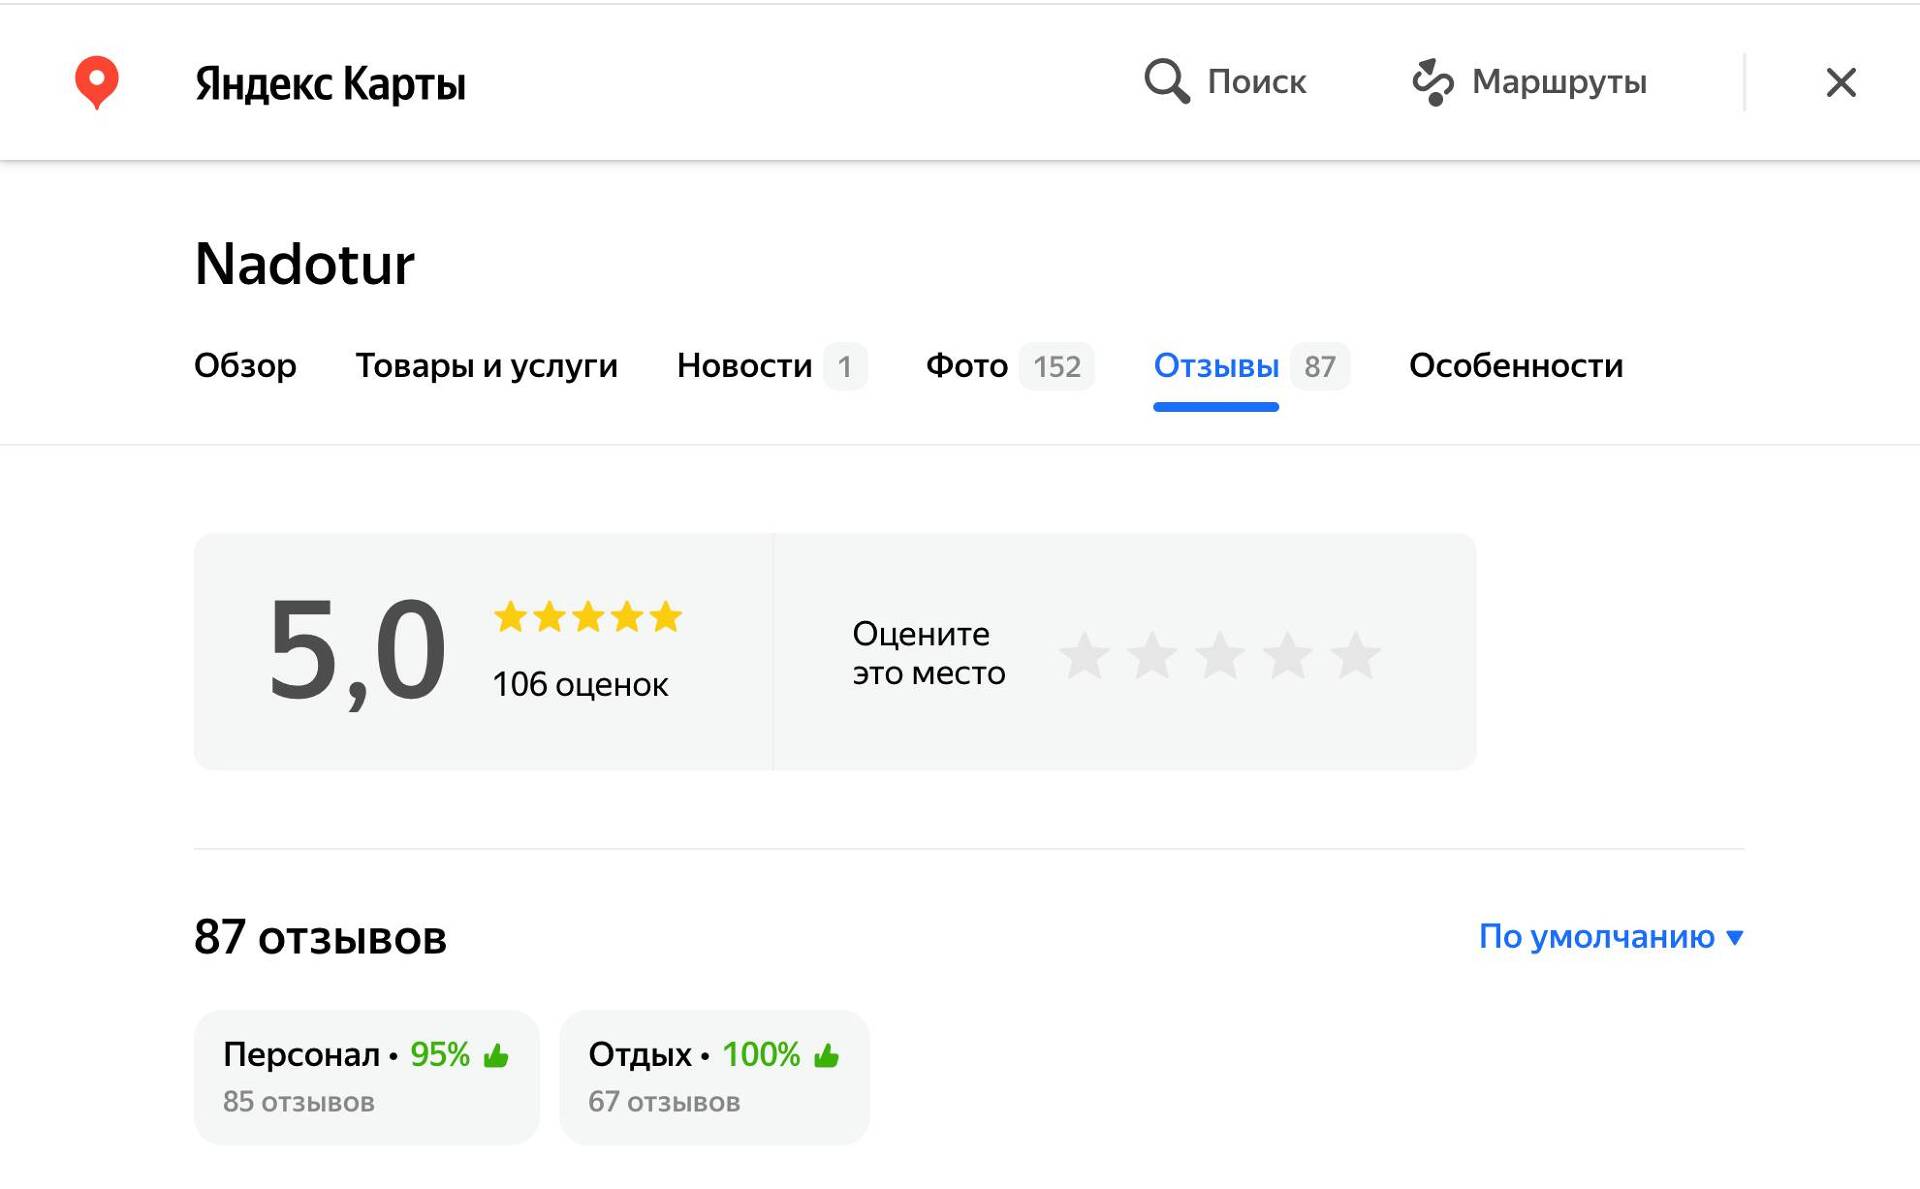
Task: Switch to the Обзор tab
Action: 245,366
